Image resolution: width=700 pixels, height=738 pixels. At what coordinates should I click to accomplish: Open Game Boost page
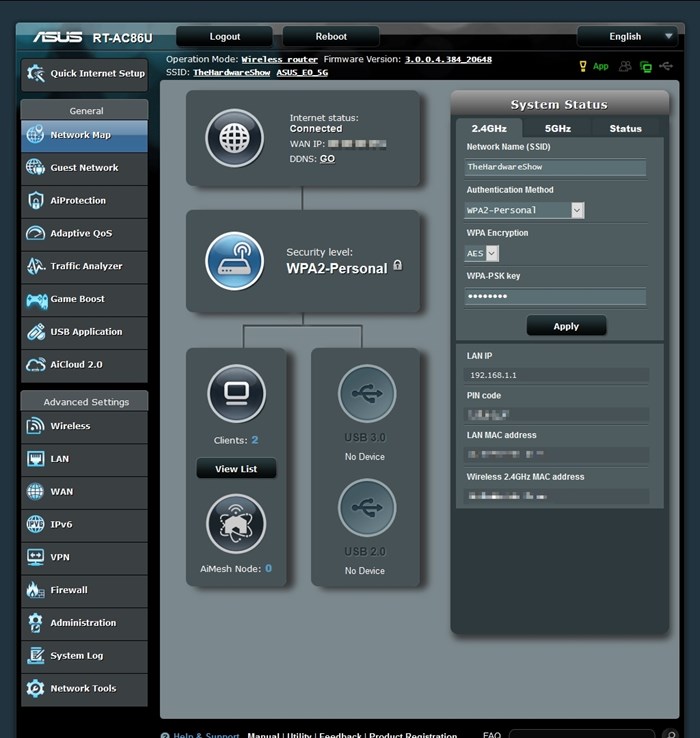tap(84, 299)
